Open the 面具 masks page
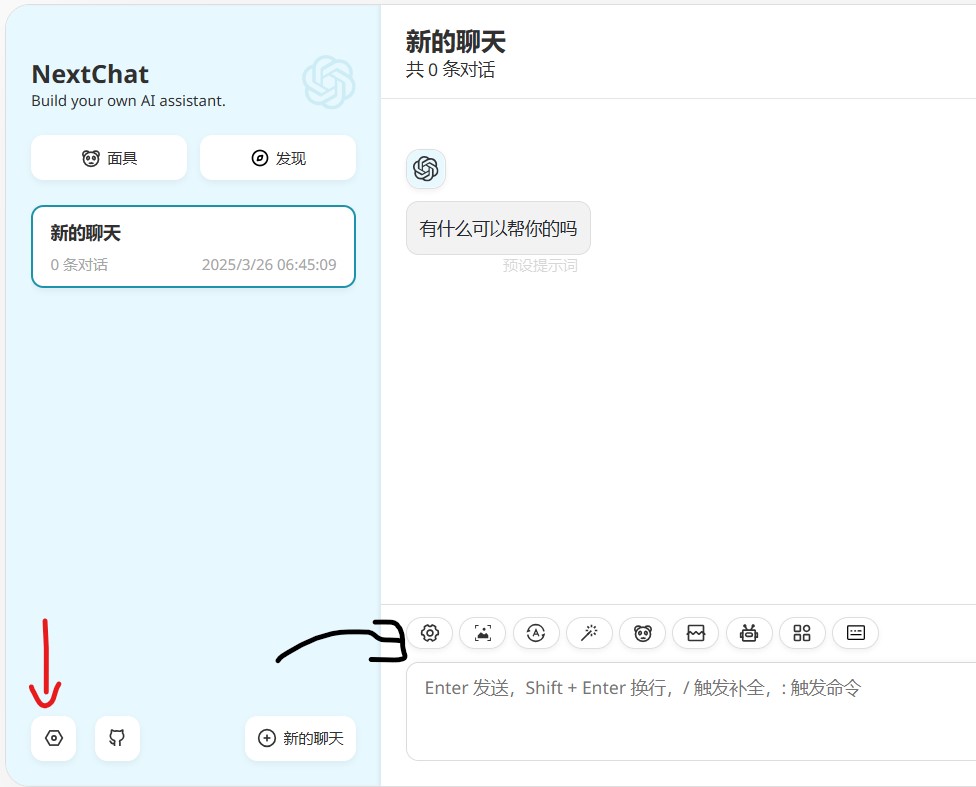The height and width of the screenshot is (787, 976). tap(109, 158)
